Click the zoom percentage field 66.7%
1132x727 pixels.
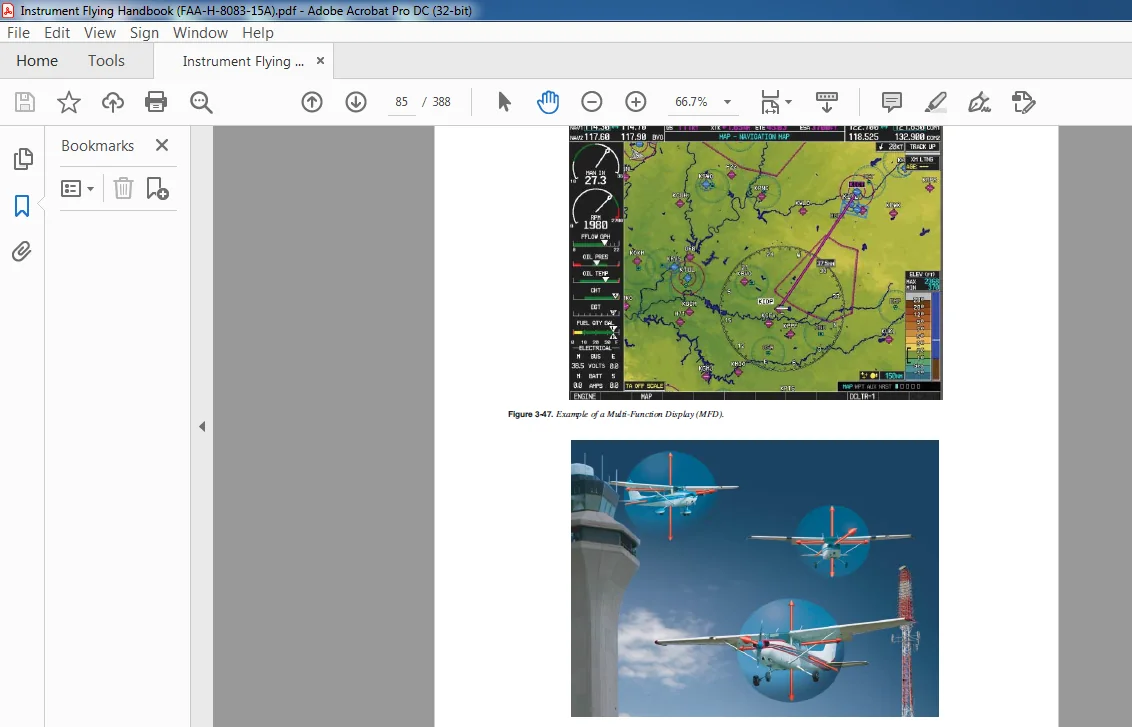[x=691, y=102]
